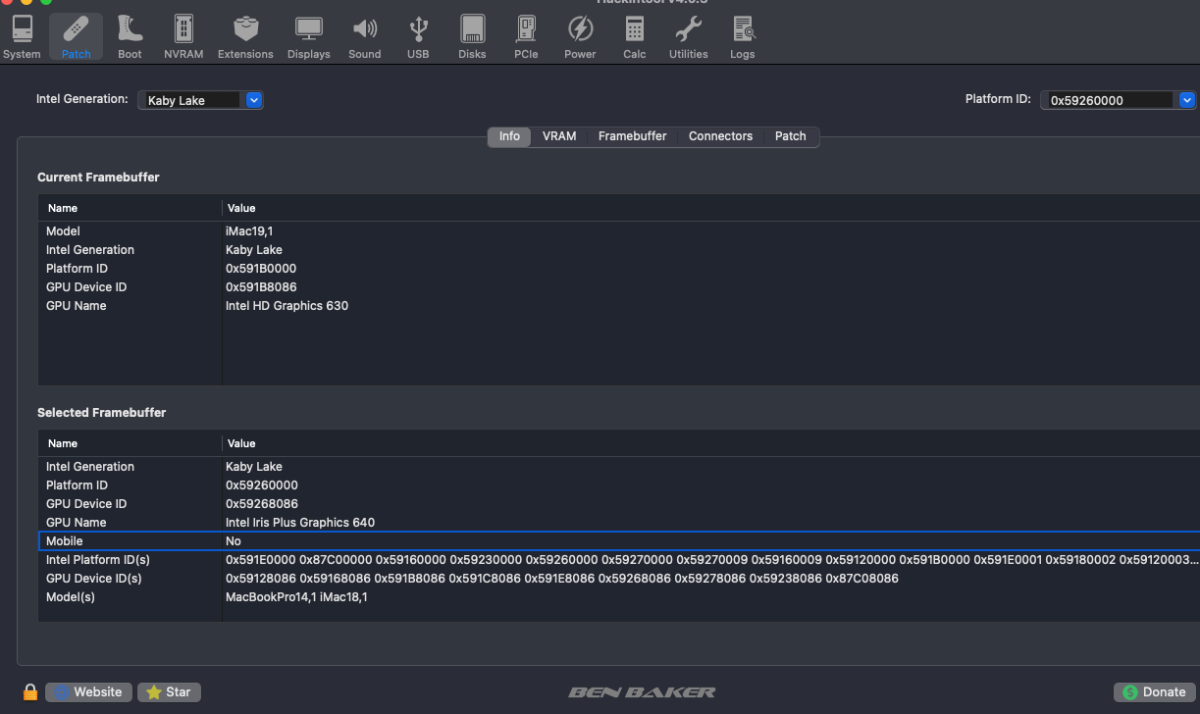Click the Star button
1200x714 pixels.
tap(169, 692)
